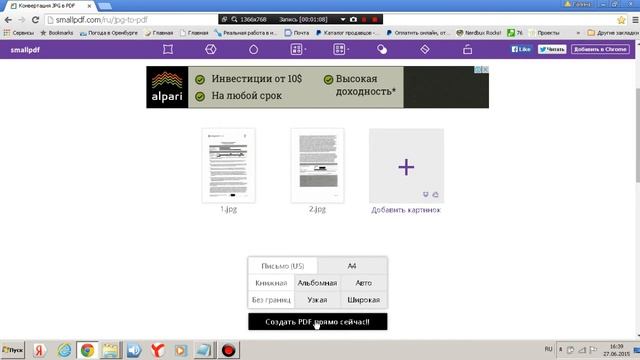
Task: Open the Сервисы bookmark
Action: click(19, 33)
